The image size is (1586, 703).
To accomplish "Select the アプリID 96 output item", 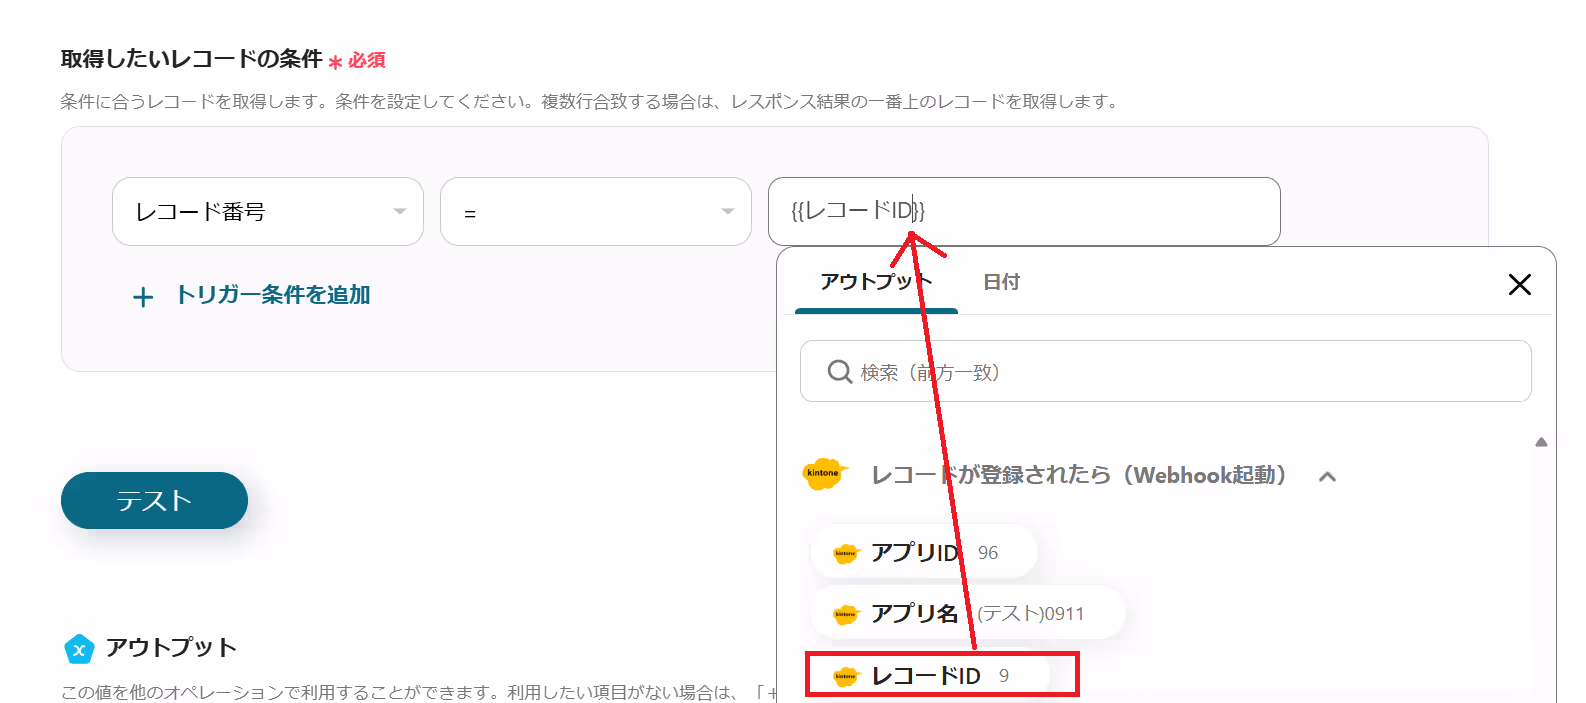I will coord(923,552).
